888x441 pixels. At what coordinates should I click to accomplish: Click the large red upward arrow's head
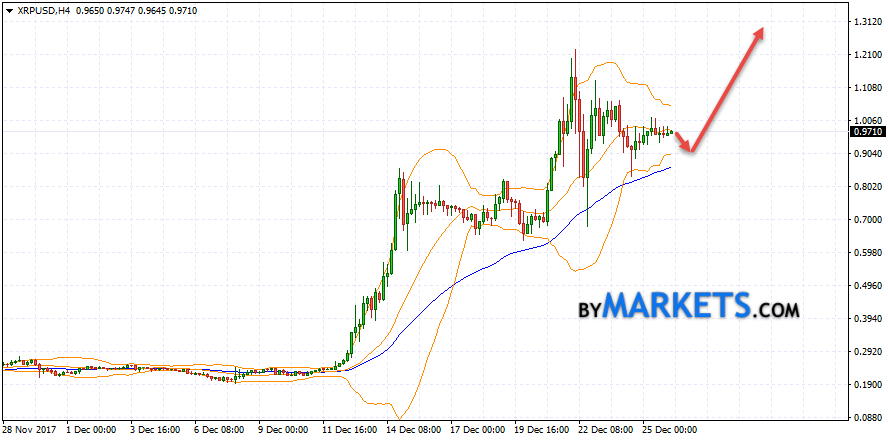760,32
